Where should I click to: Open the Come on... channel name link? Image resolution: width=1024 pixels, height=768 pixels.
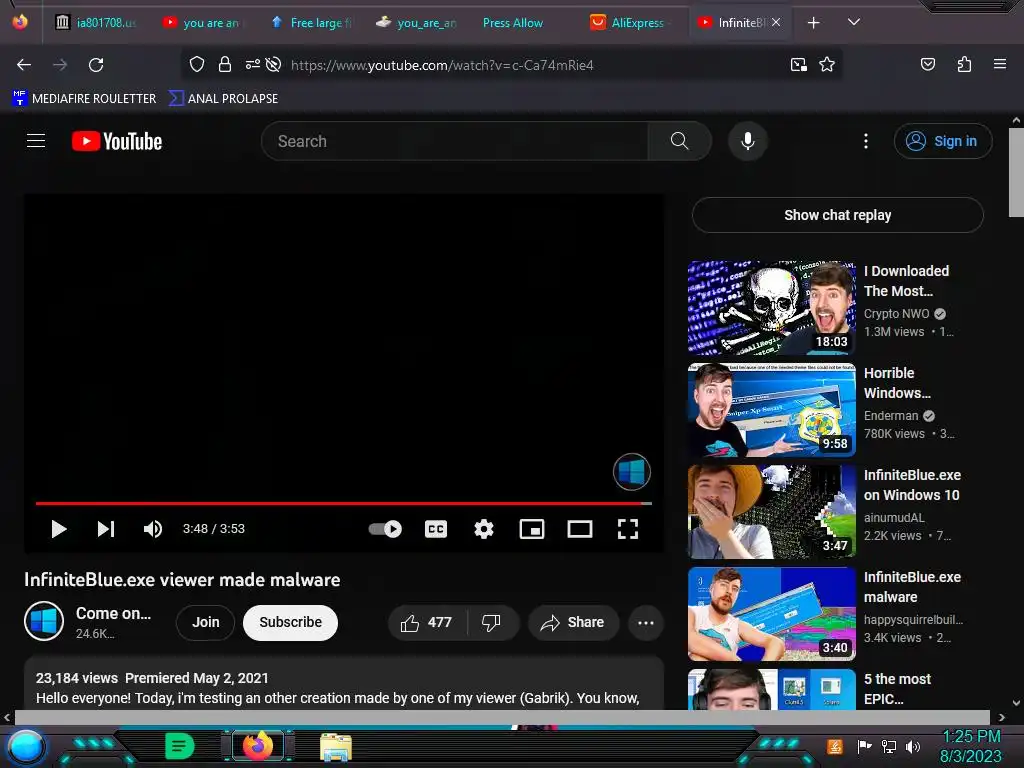[114, 613]
